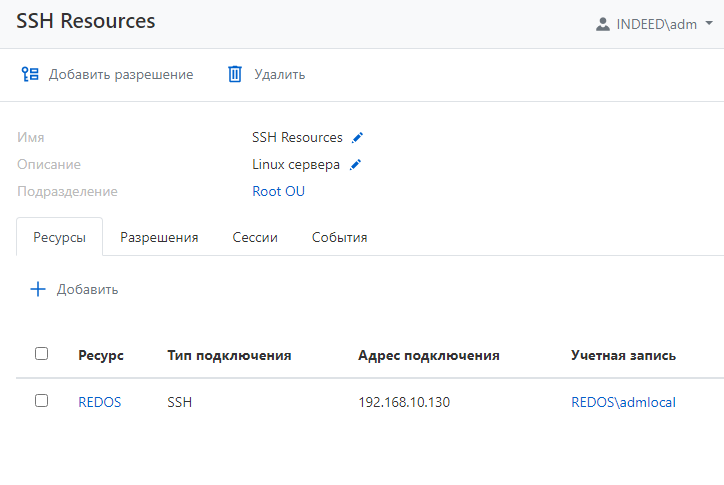Click the add permission icon in the toolbar
This screenshot has height=485, width=724.
point(30,74)
